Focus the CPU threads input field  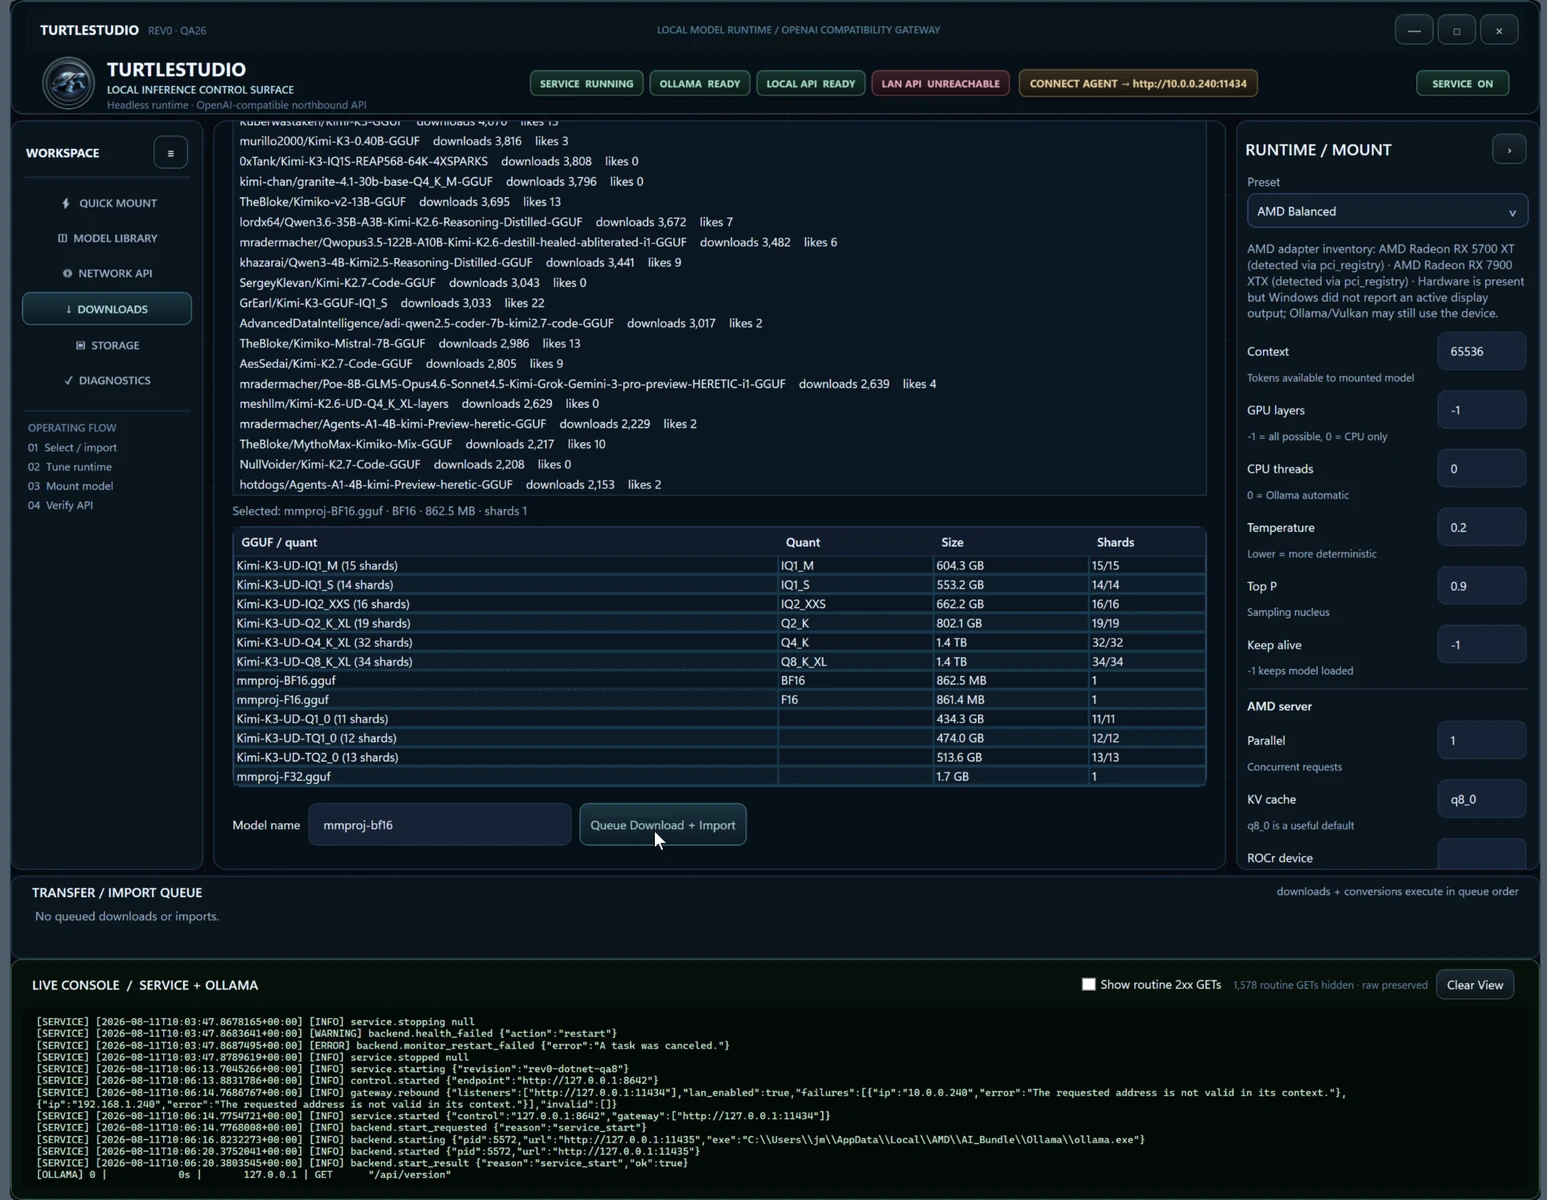[x=1481, y=469]
